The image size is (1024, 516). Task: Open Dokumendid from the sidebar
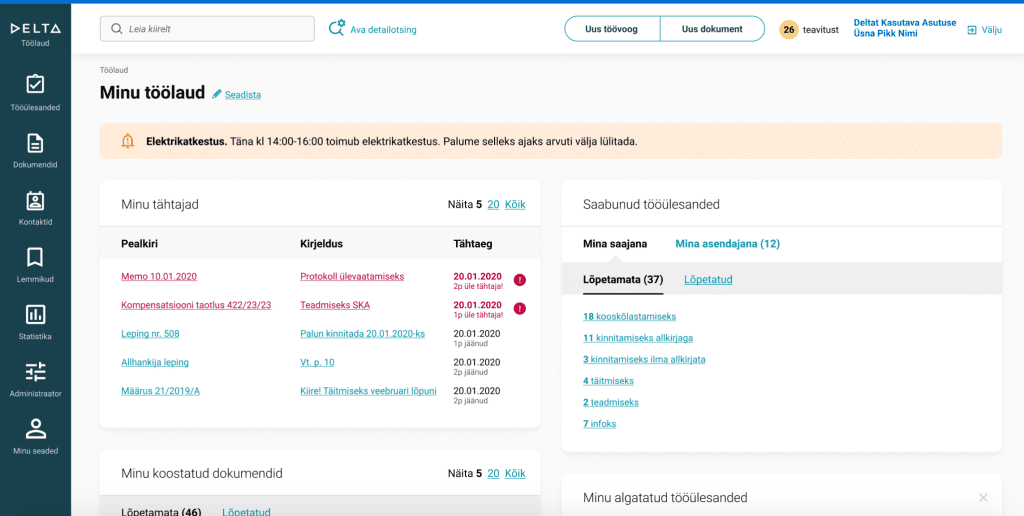pyautogui.click(x=35, y=149)
